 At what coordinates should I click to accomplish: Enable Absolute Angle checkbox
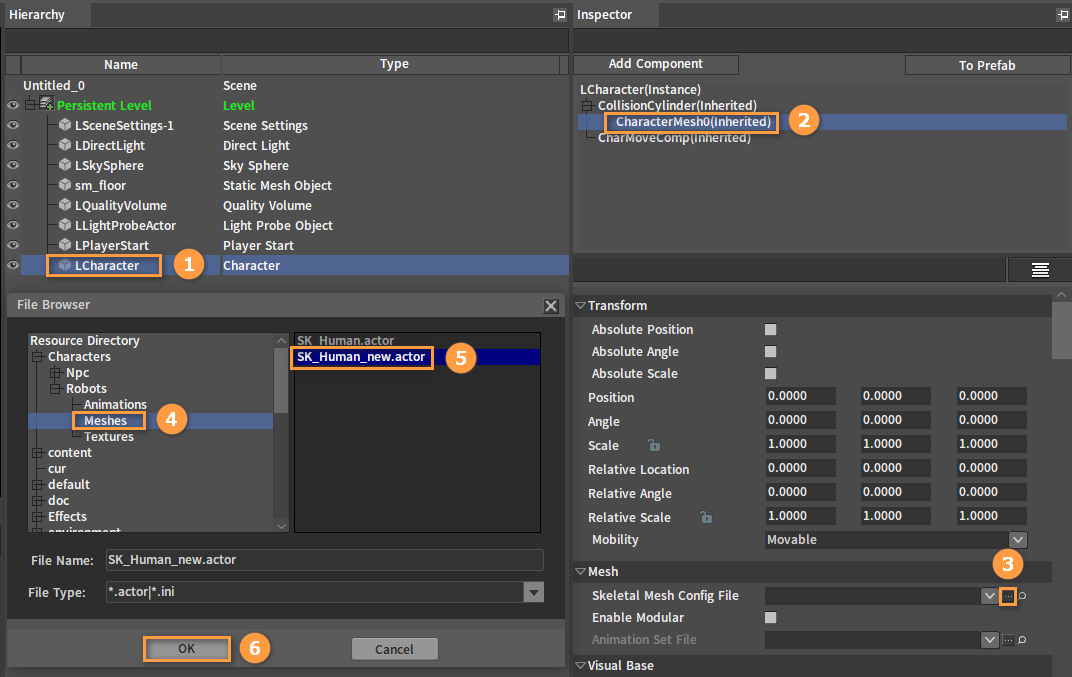pos(770,351)
